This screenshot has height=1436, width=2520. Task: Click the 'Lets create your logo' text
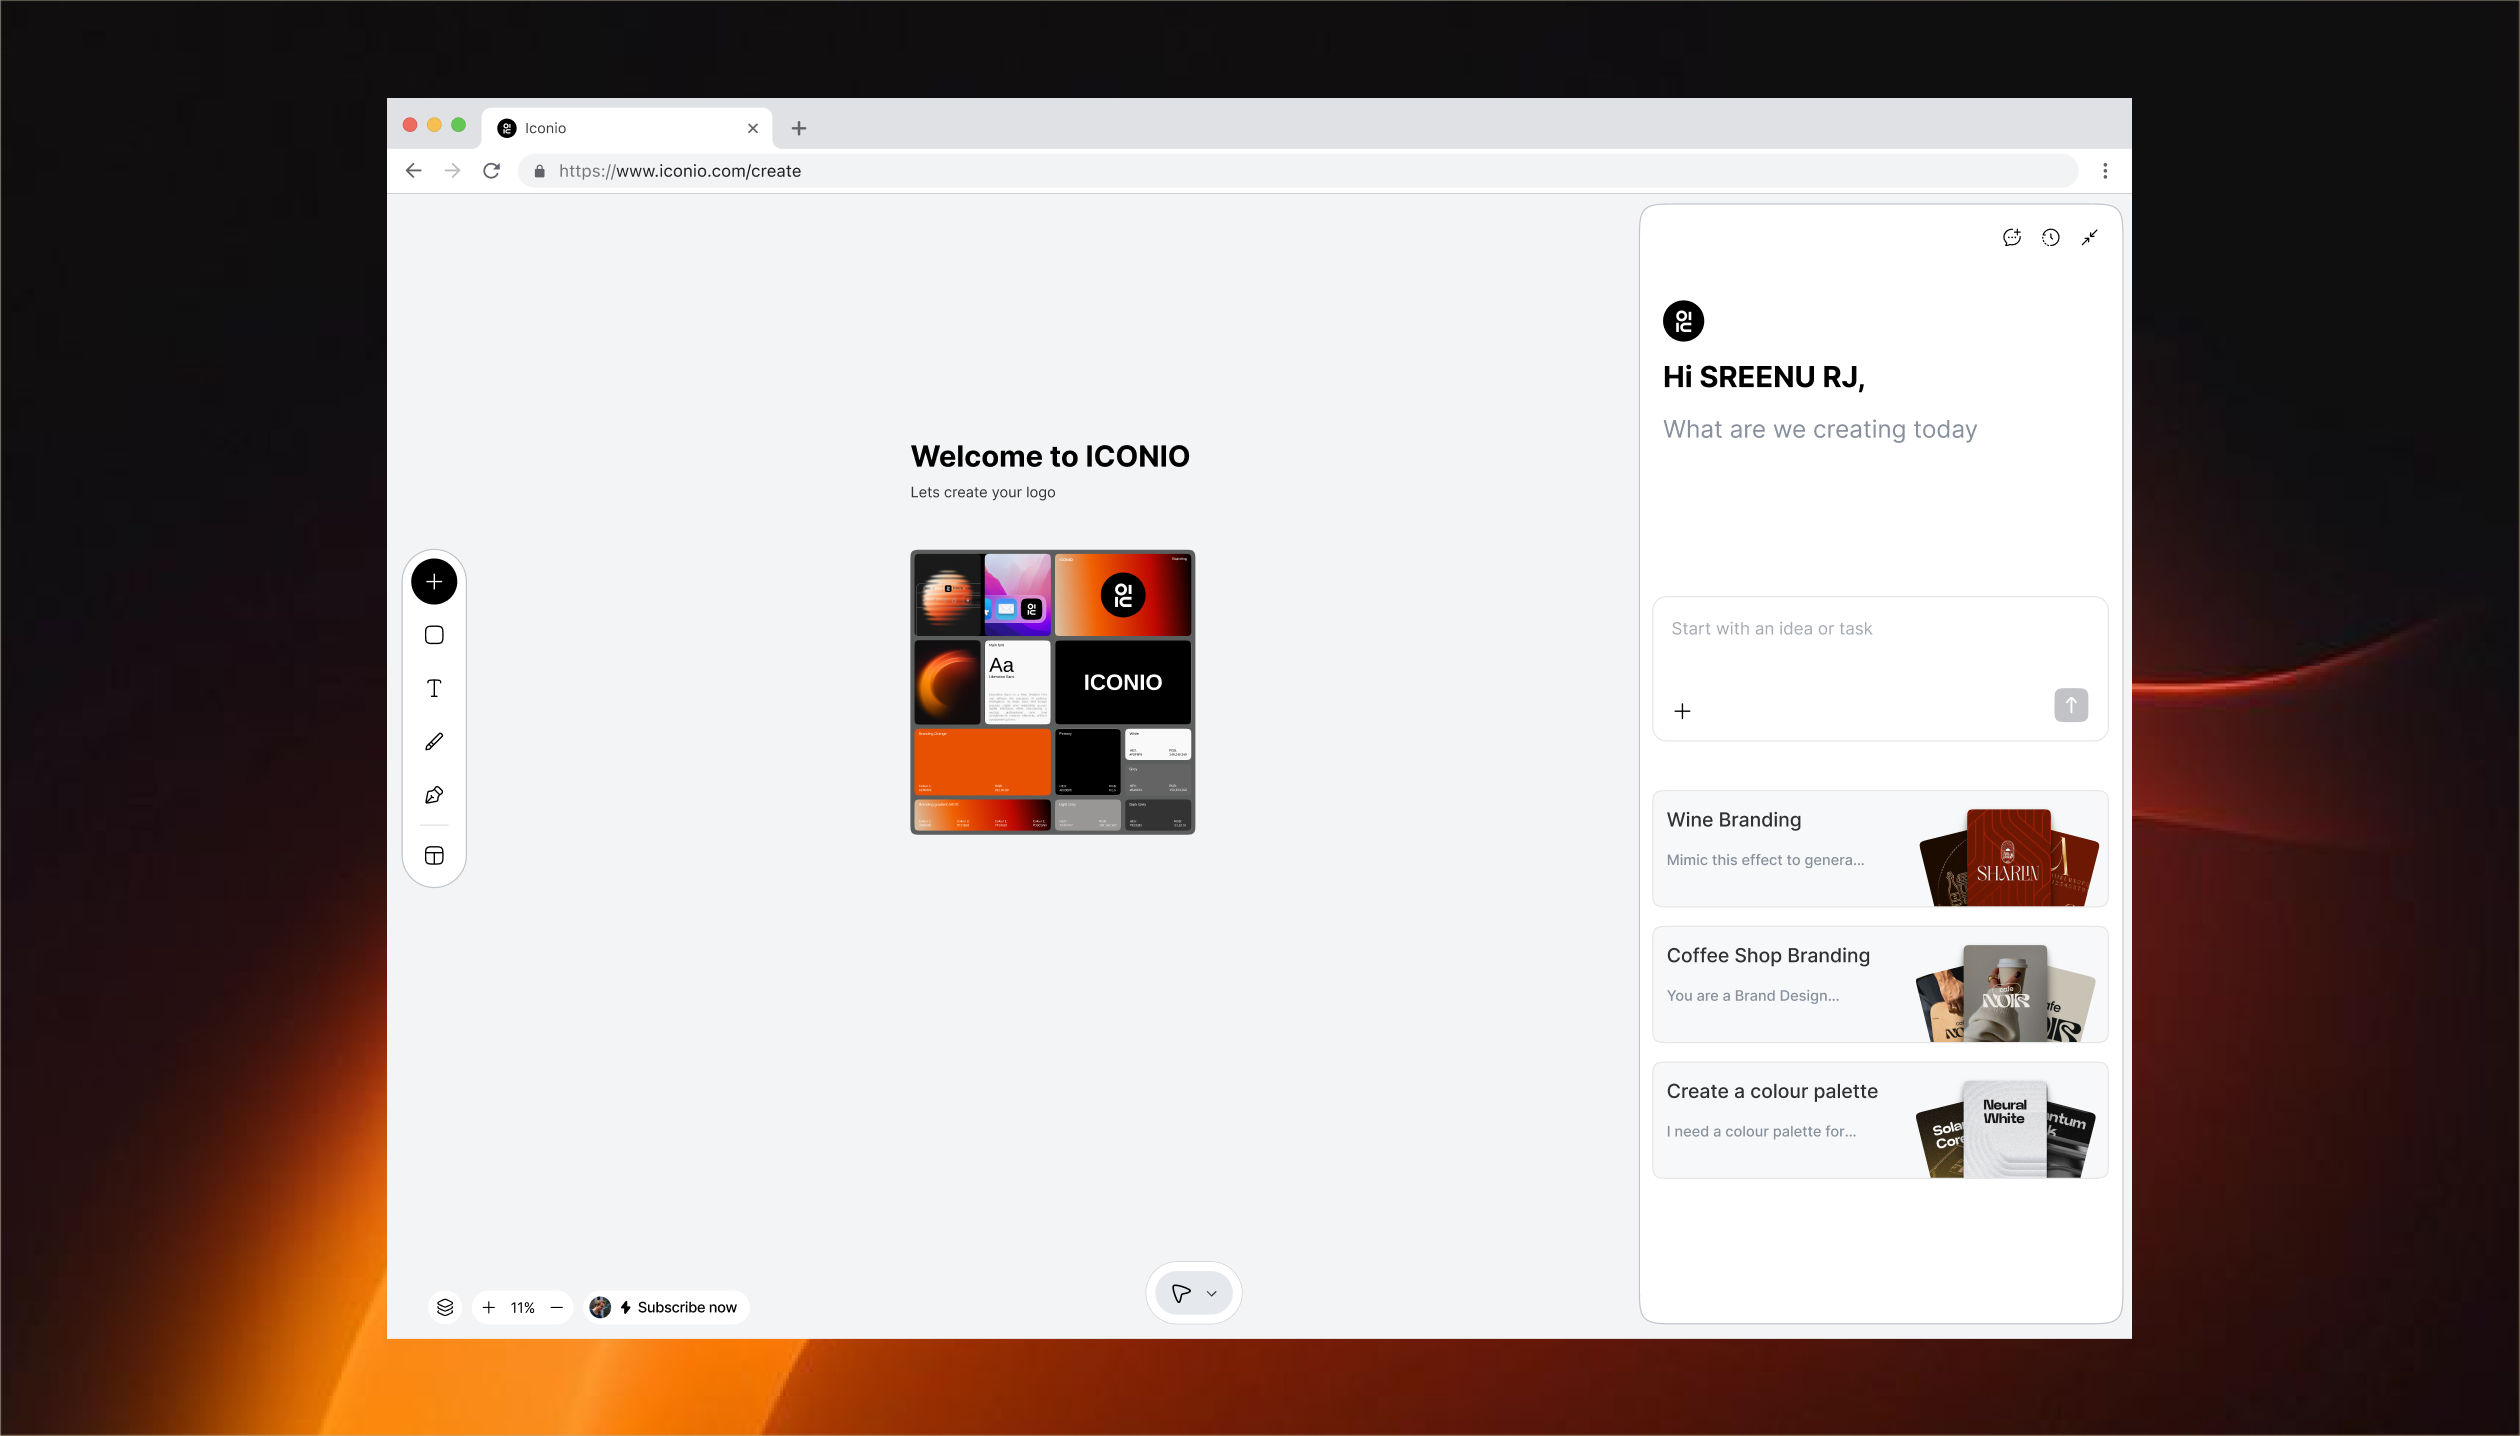[x=983, y=492]
